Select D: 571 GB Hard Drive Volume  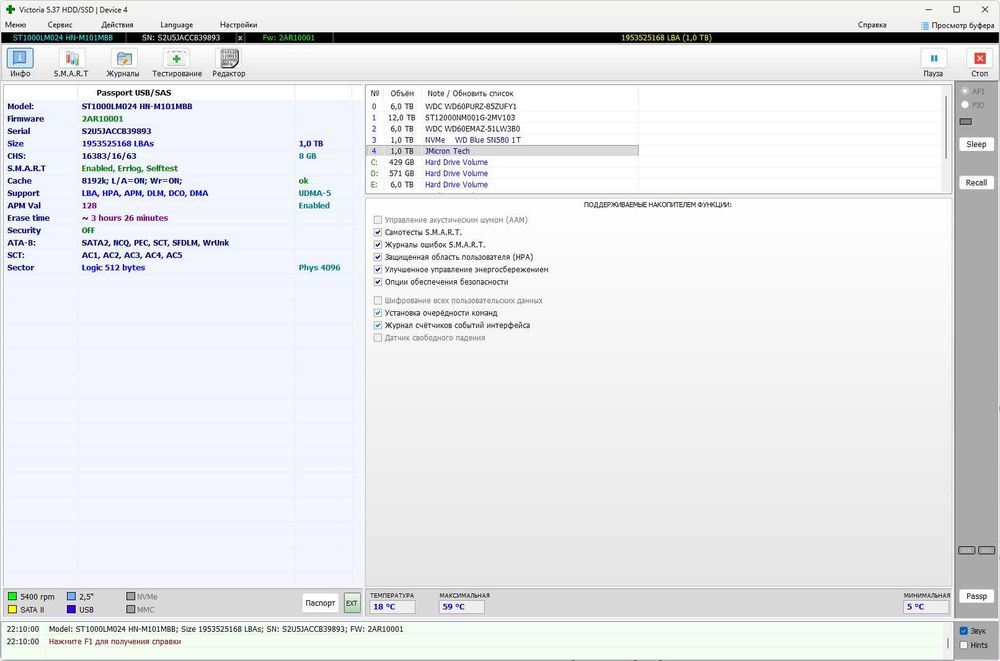(x=503, y=174)
